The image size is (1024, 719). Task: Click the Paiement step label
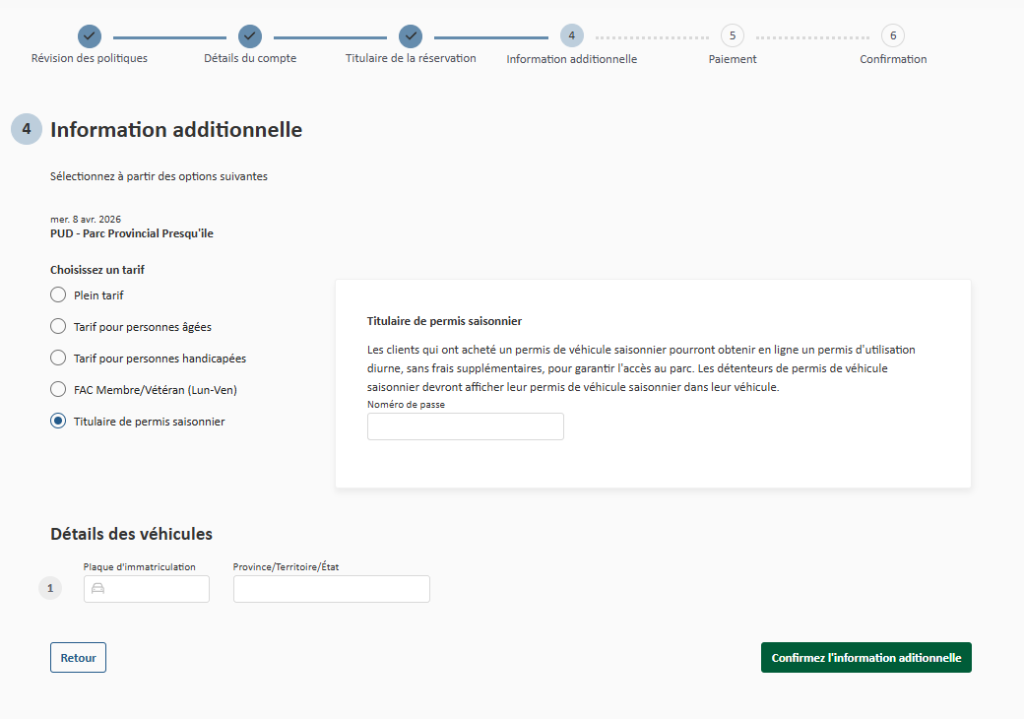732,59
